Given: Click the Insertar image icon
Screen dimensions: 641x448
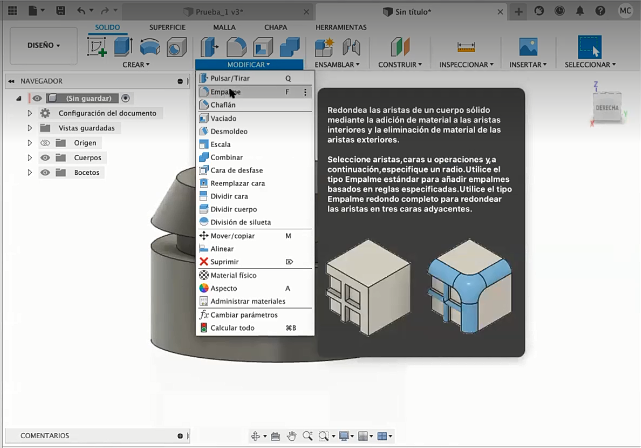Looking at the screenshot, I should click(x=528, y=46).
